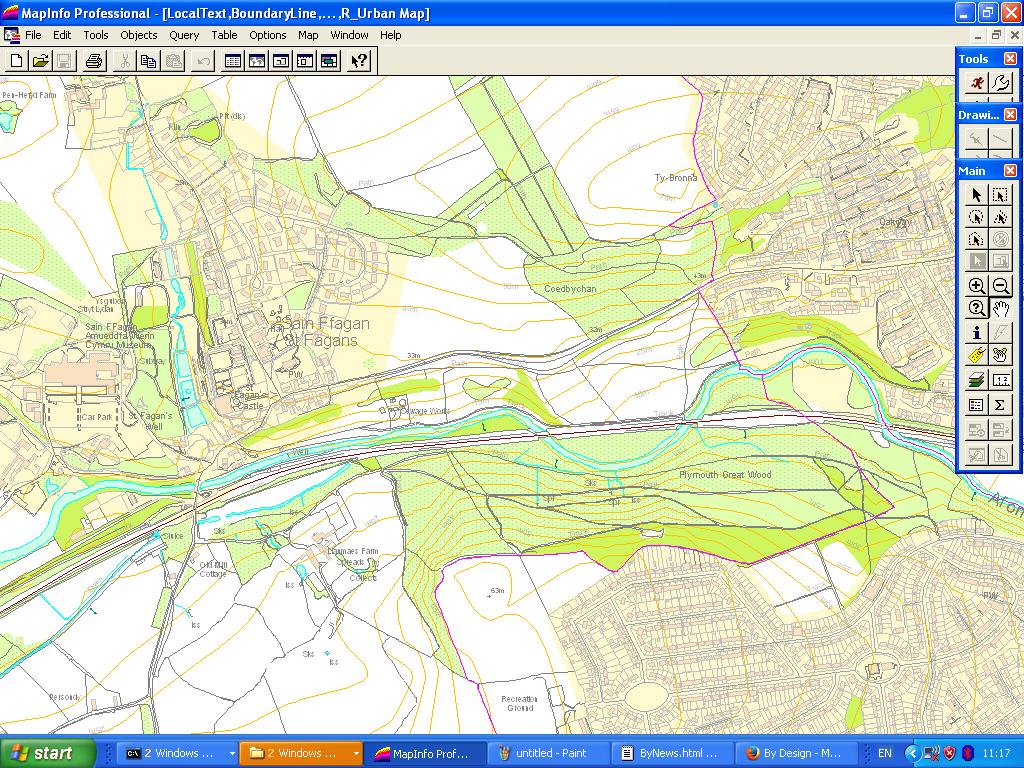Click the 'Recreation Ground' map label
The image size is (1024, 768).
(x=520, y=703)
